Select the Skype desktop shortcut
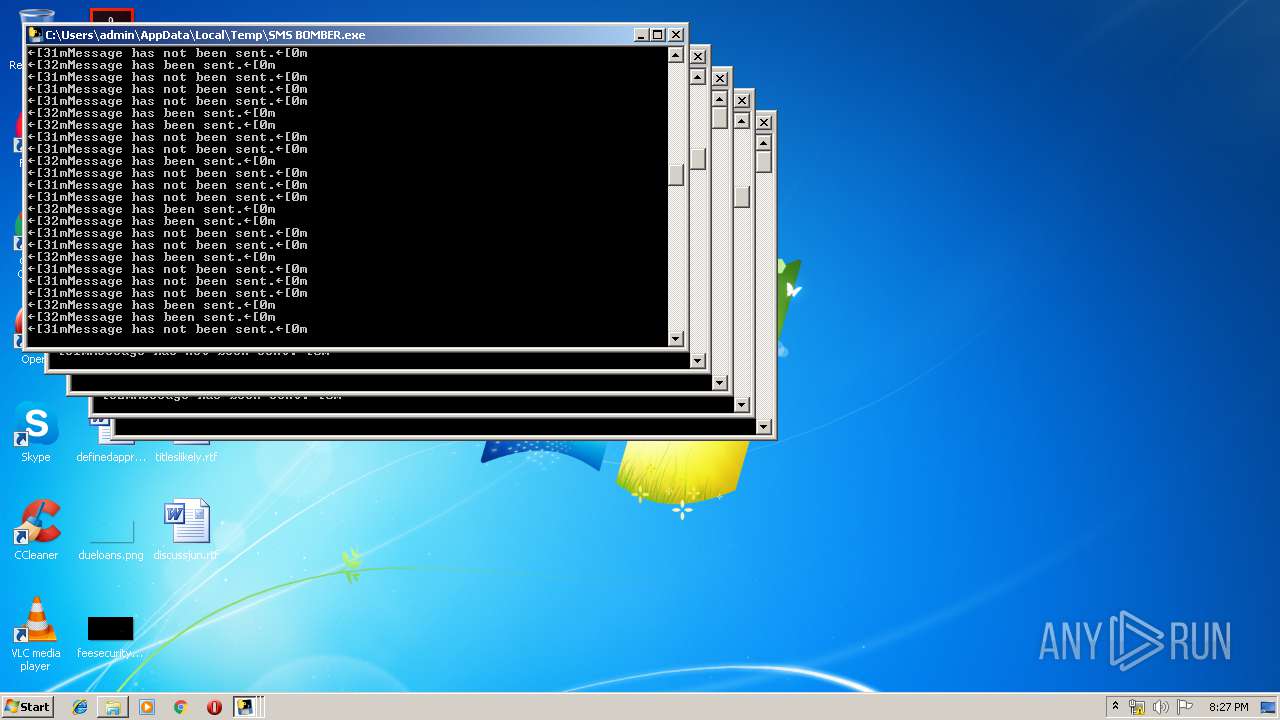 pos(36,433)
